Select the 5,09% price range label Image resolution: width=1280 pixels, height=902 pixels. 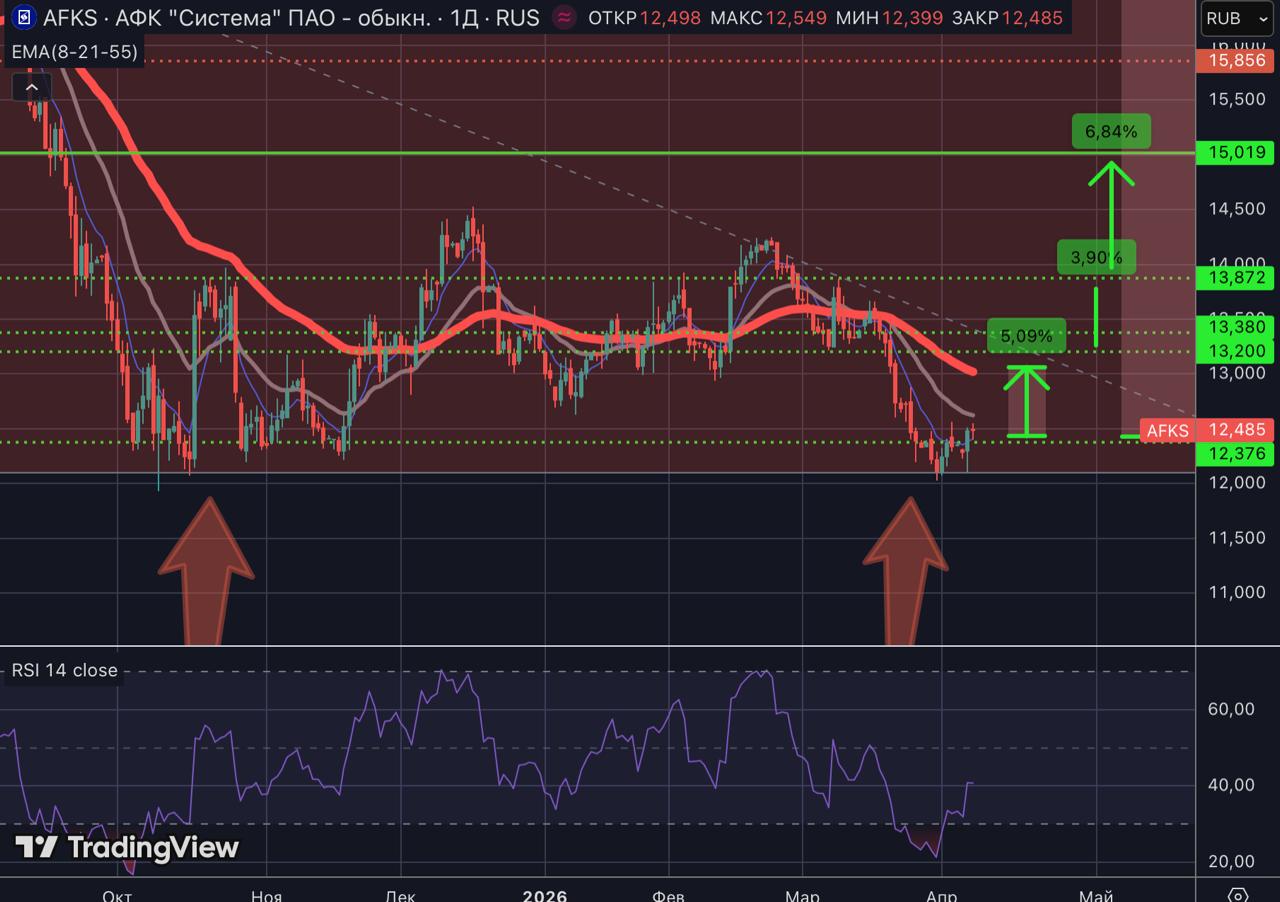[1026, 335]
